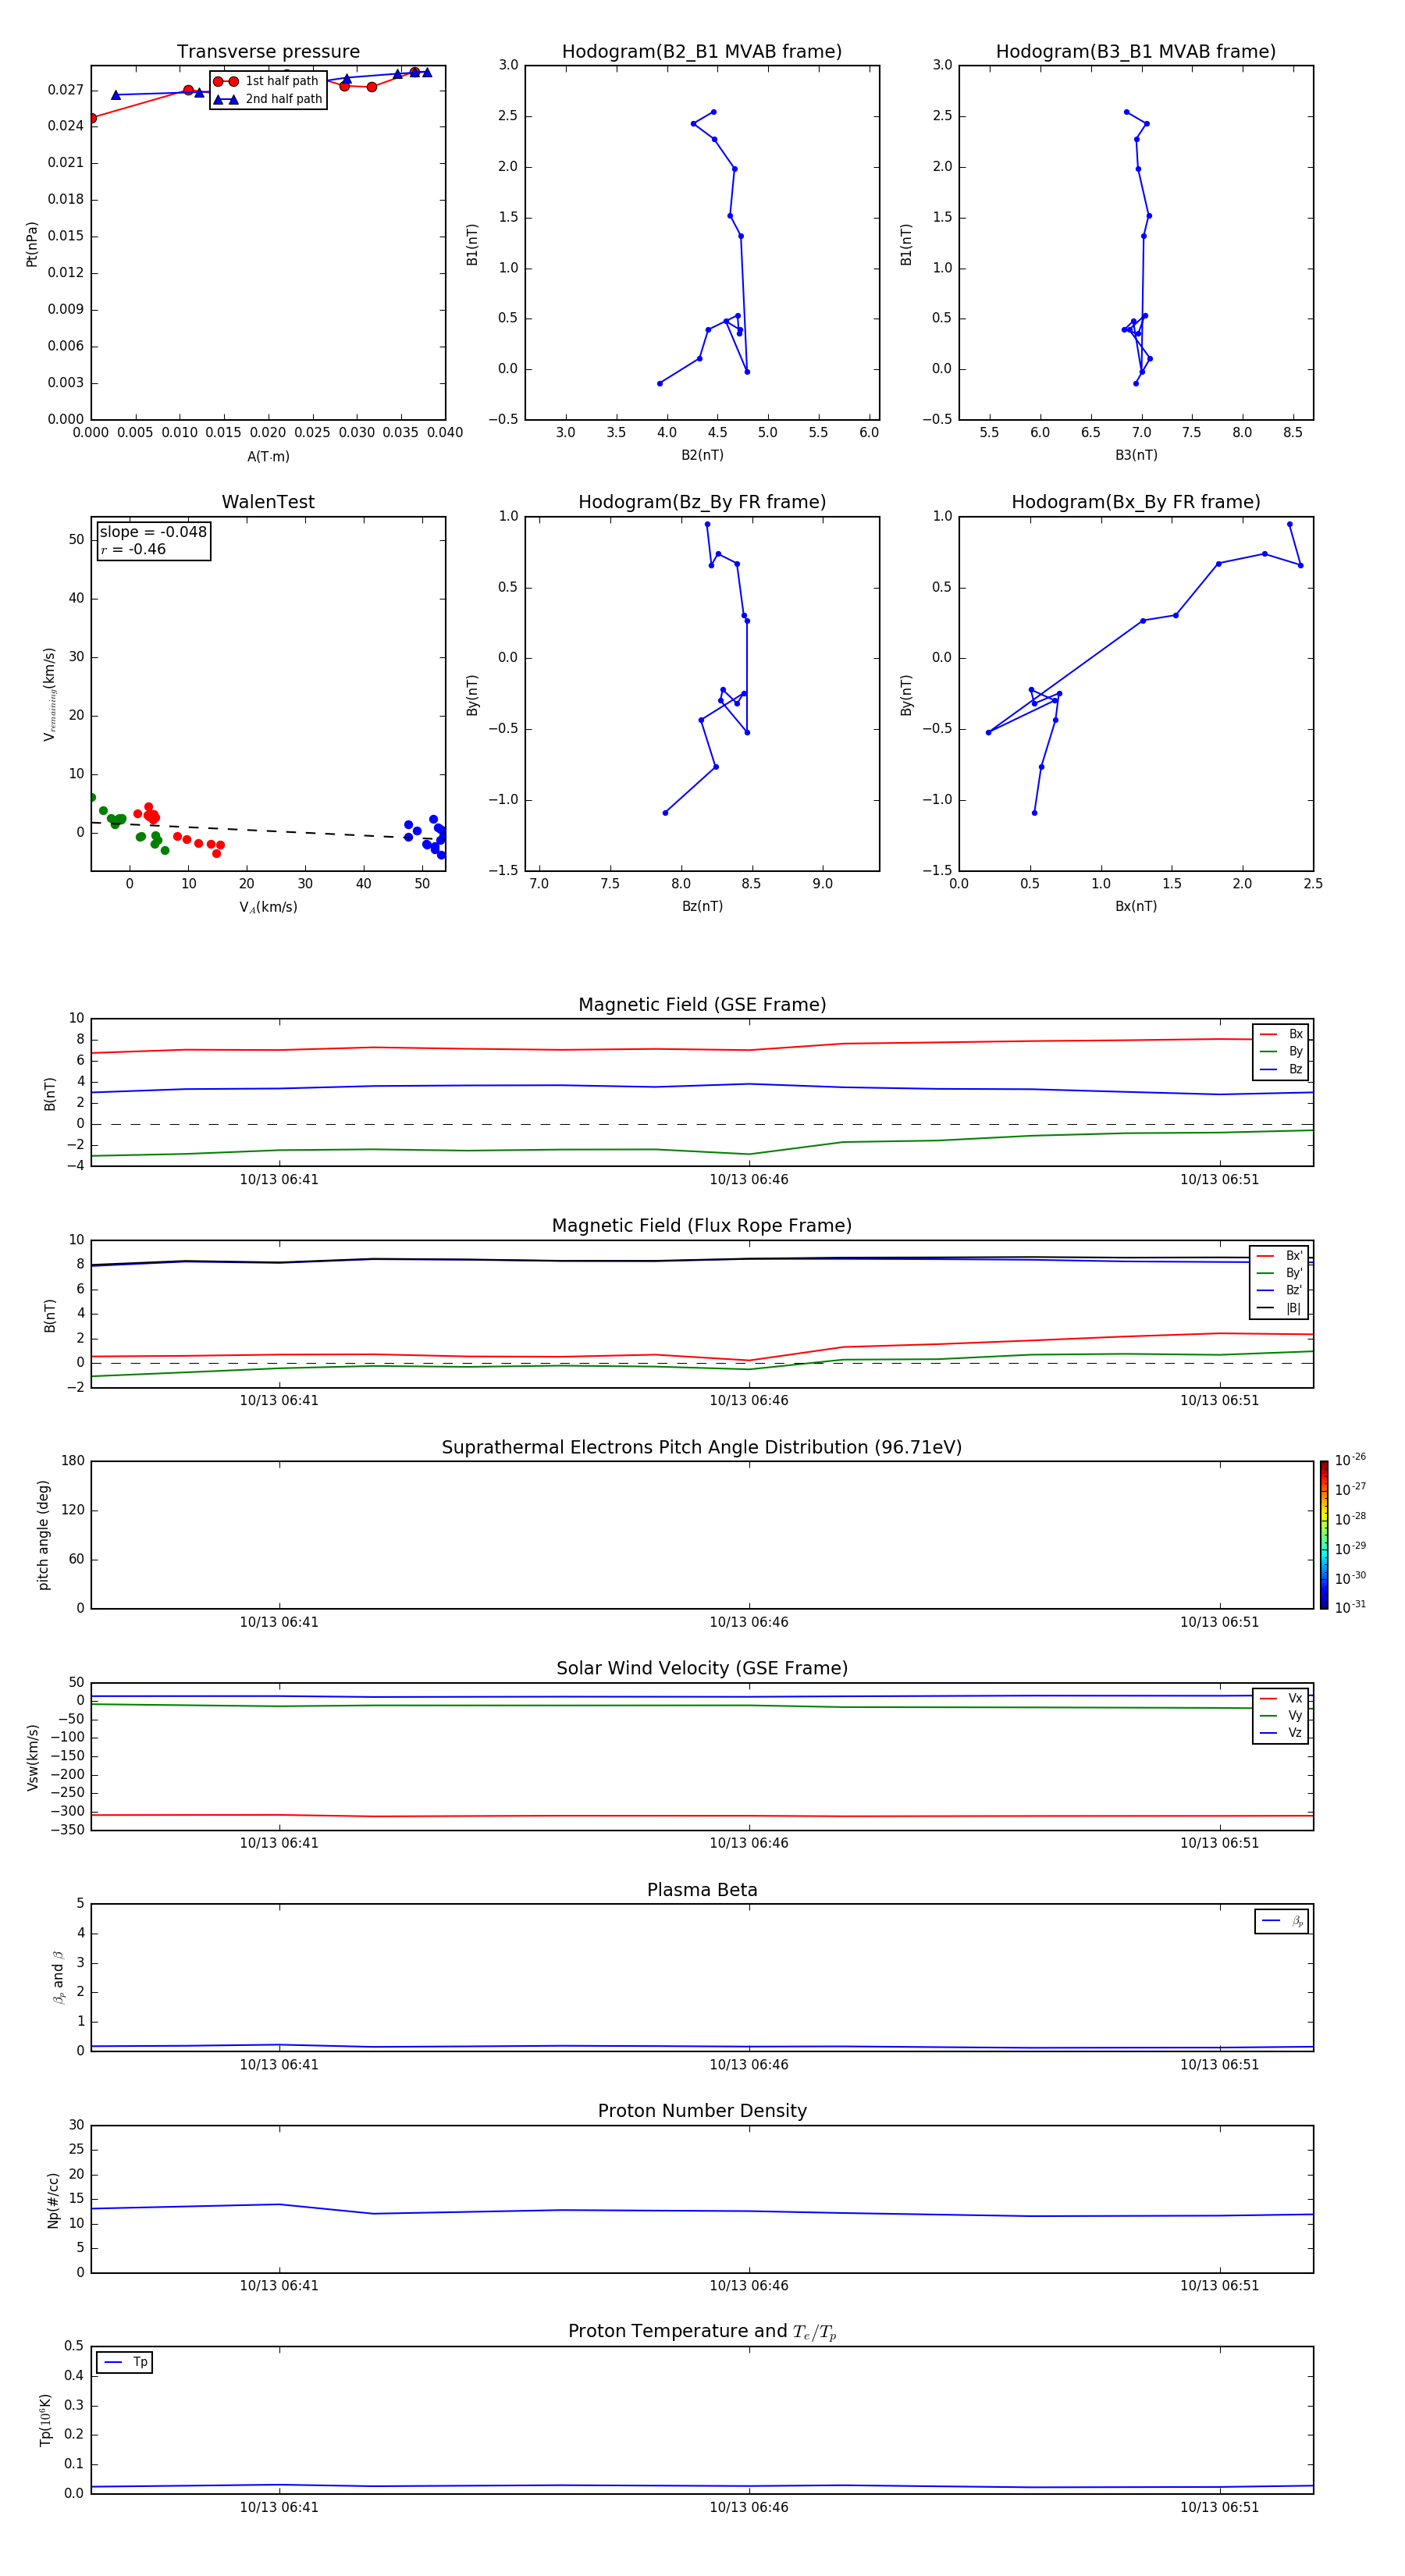
Task: Click the 'Pt(nPa)' y-axis label
Action: click(32, 244)
